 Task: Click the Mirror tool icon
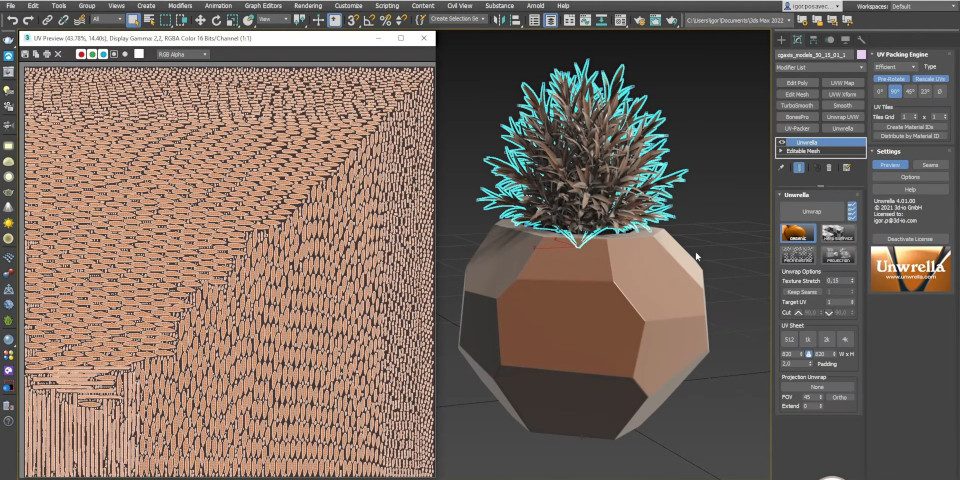pyautogui.click(x=499, y=20)
